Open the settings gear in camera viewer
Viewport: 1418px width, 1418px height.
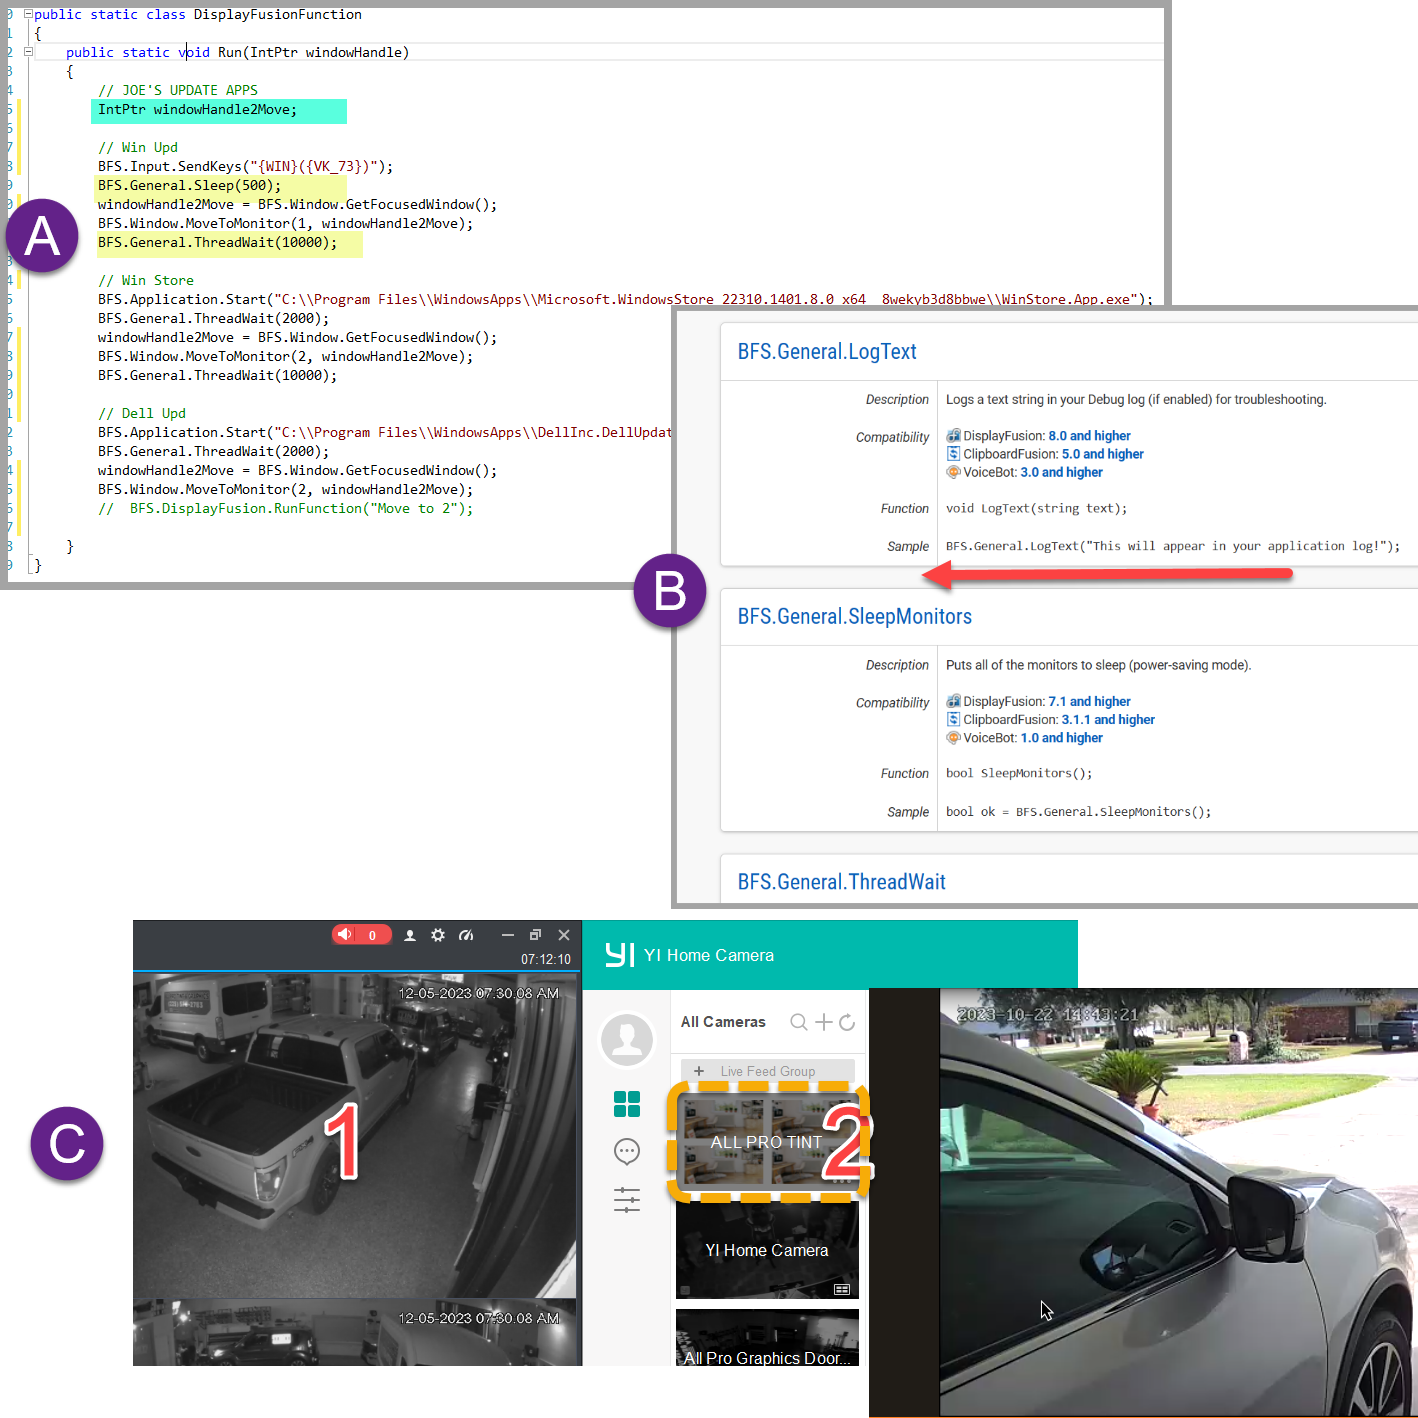(x=438, y=935)
